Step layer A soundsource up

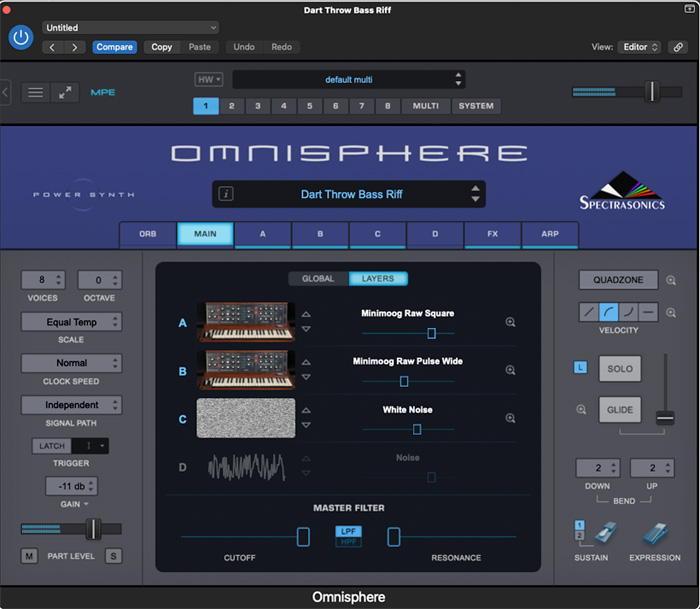[306, 314]
